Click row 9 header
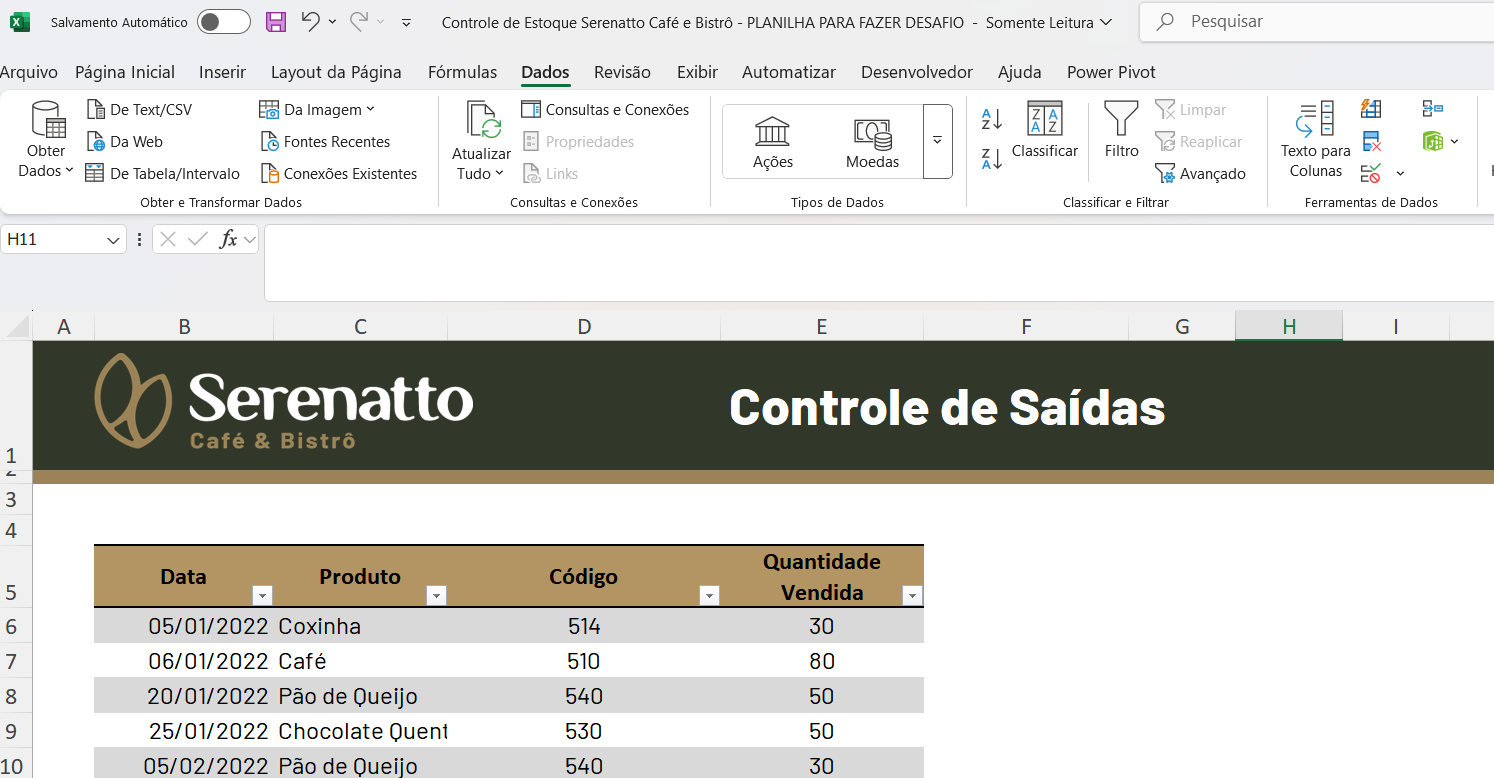The width and height of the screenshot is (1494, 778). 15,731
